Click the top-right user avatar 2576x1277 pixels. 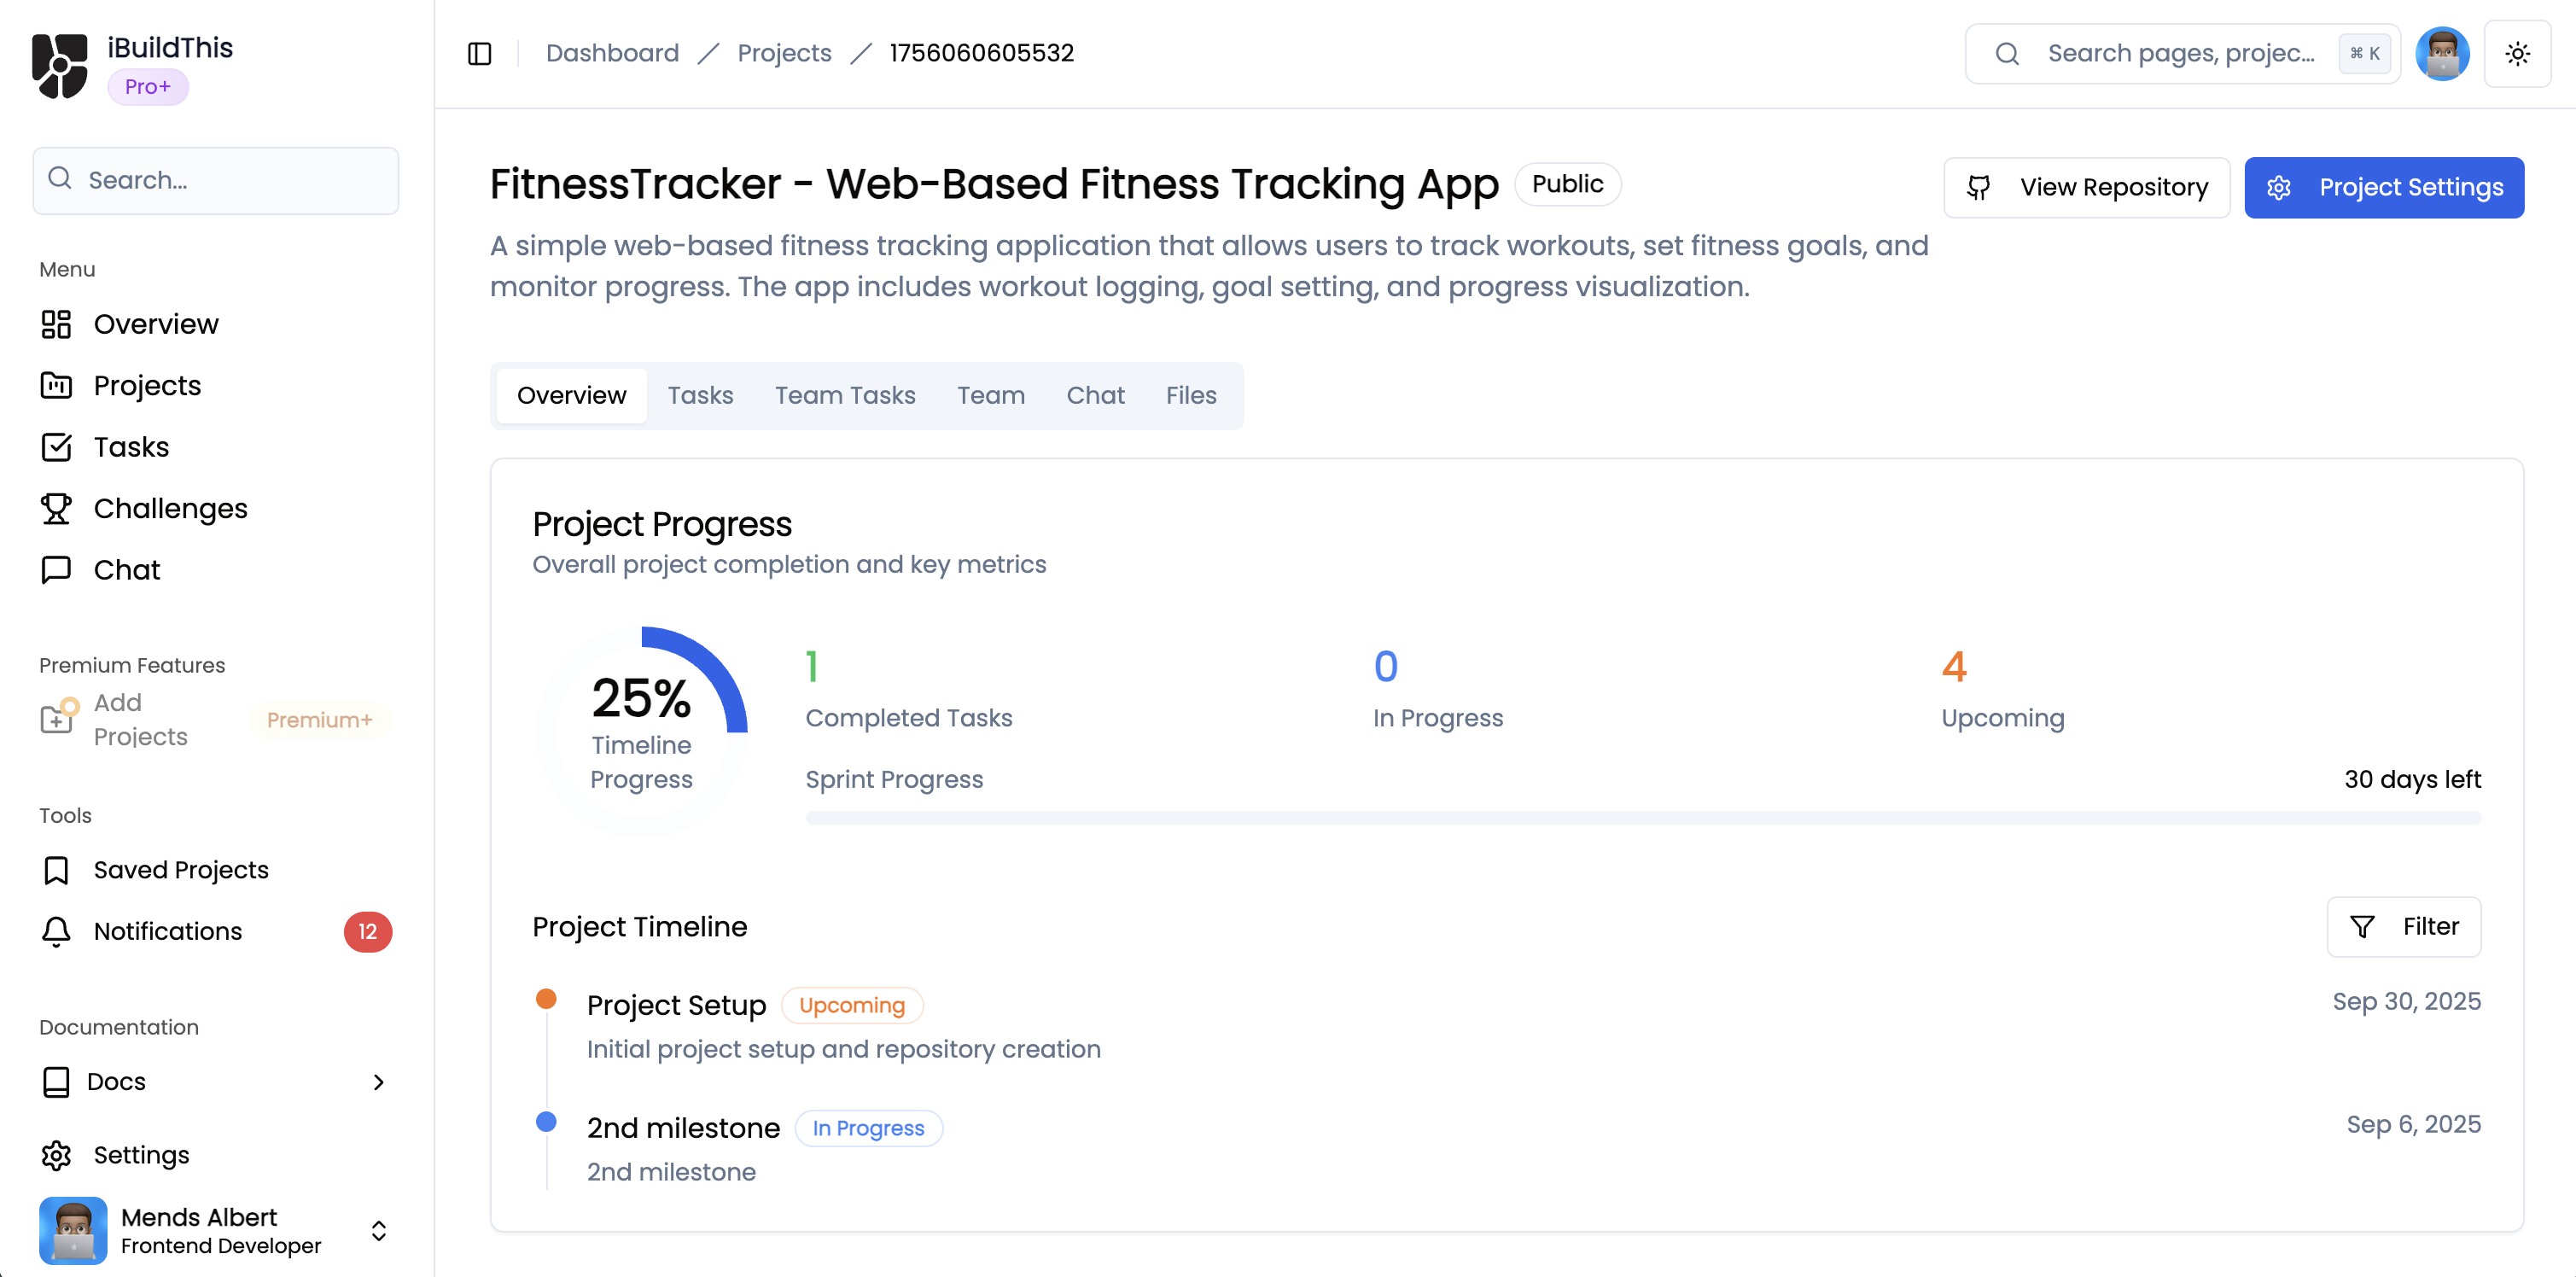pos(2442,54)
